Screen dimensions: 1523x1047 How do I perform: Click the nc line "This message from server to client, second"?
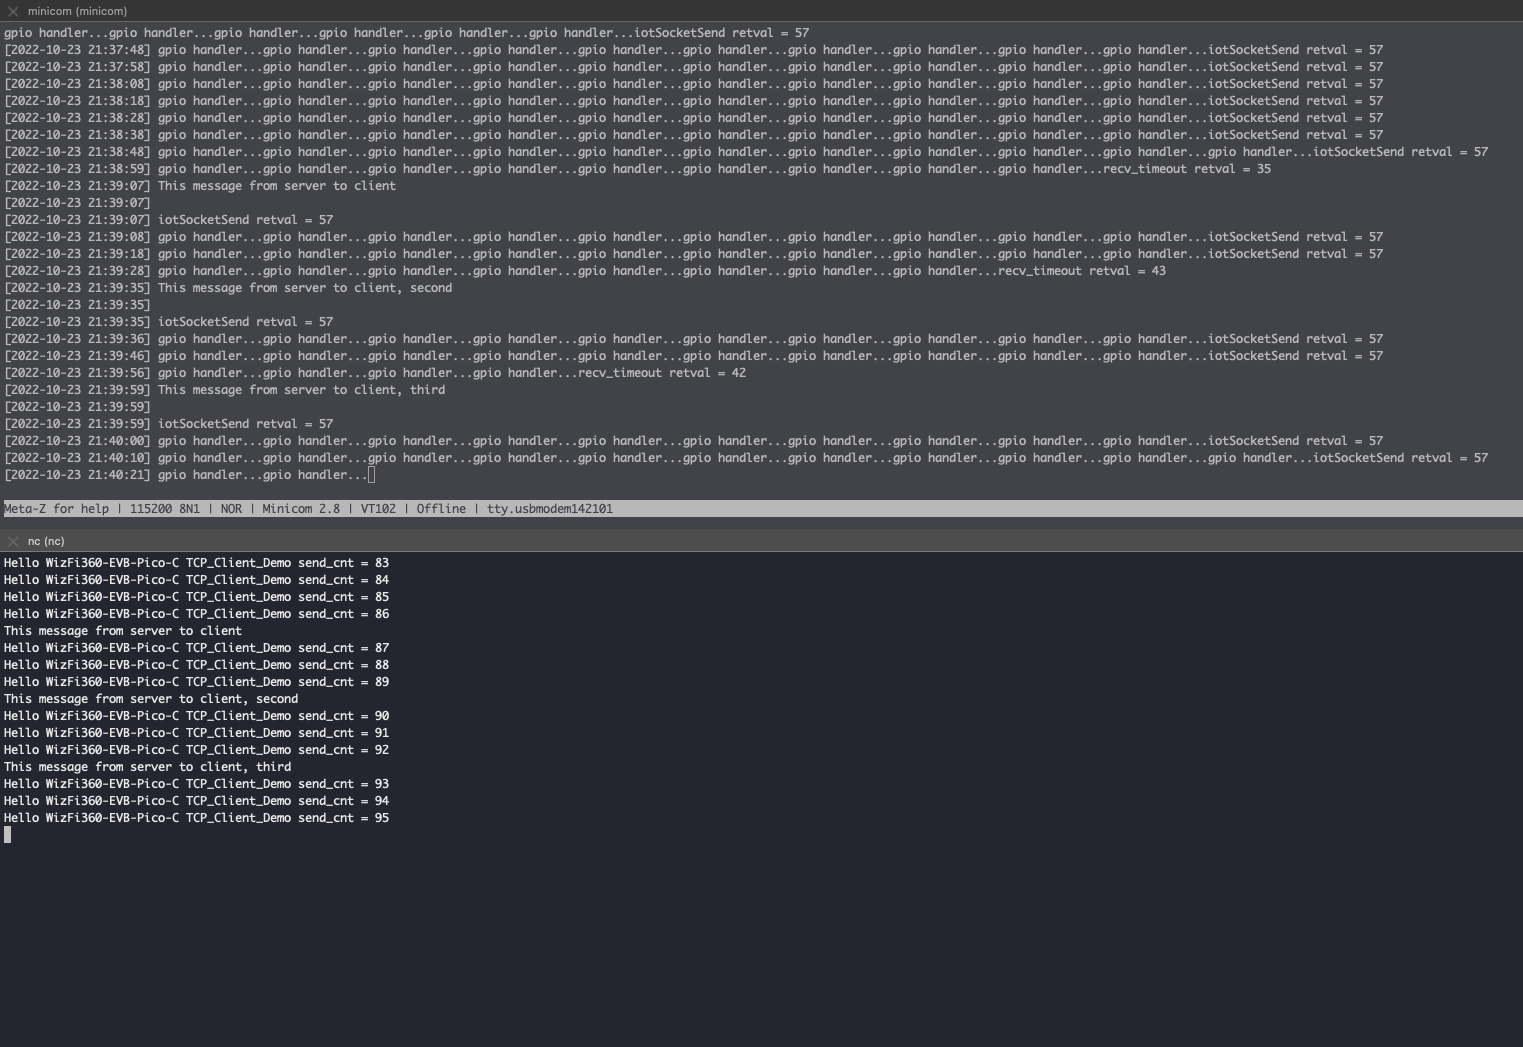point(151,699)
